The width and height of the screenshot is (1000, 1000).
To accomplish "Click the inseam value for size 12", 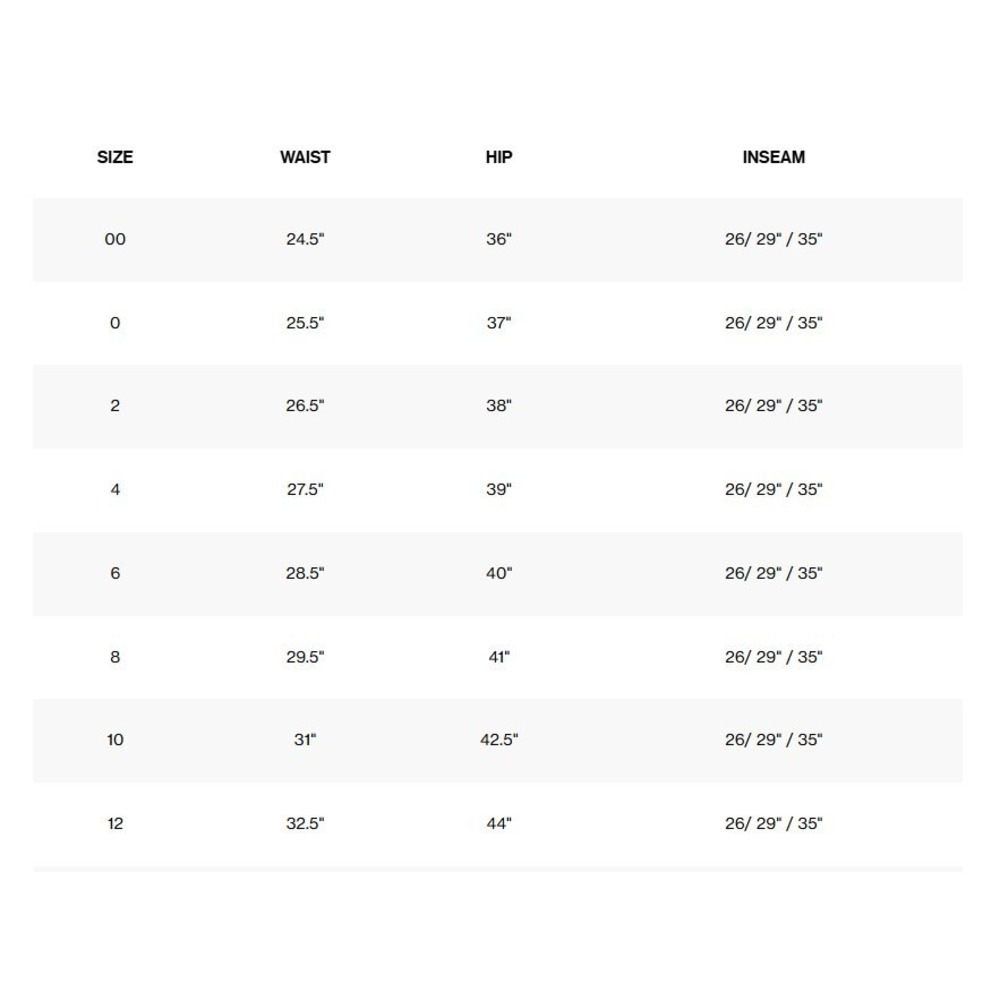I will [x=774, y=823].
